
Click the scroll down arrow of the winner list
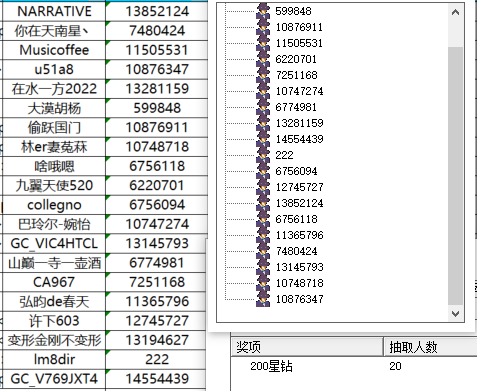click(x=455, y=313)
